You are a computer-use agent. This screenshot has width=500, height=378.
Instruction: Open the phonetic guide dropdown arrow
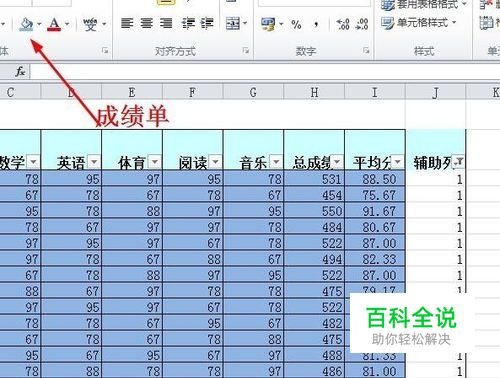[104, 24]
